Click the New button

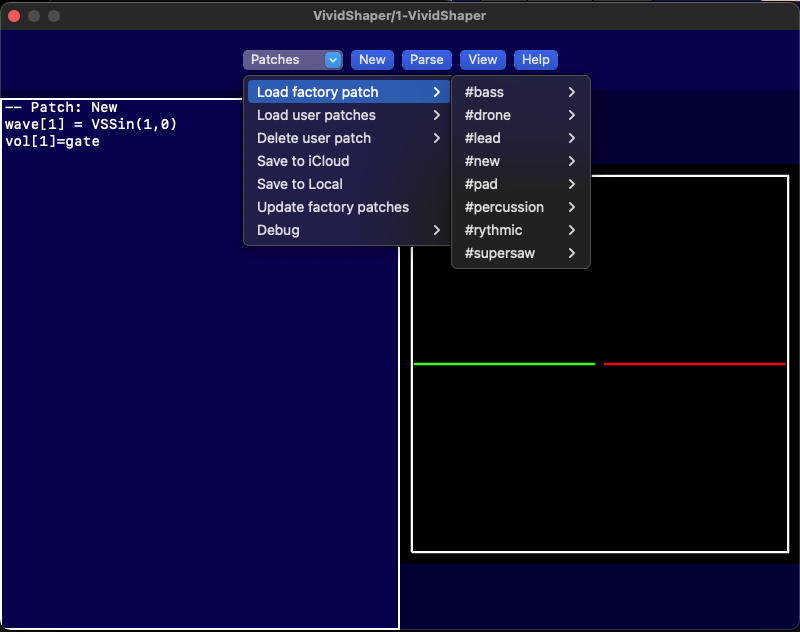pos(372,60)
